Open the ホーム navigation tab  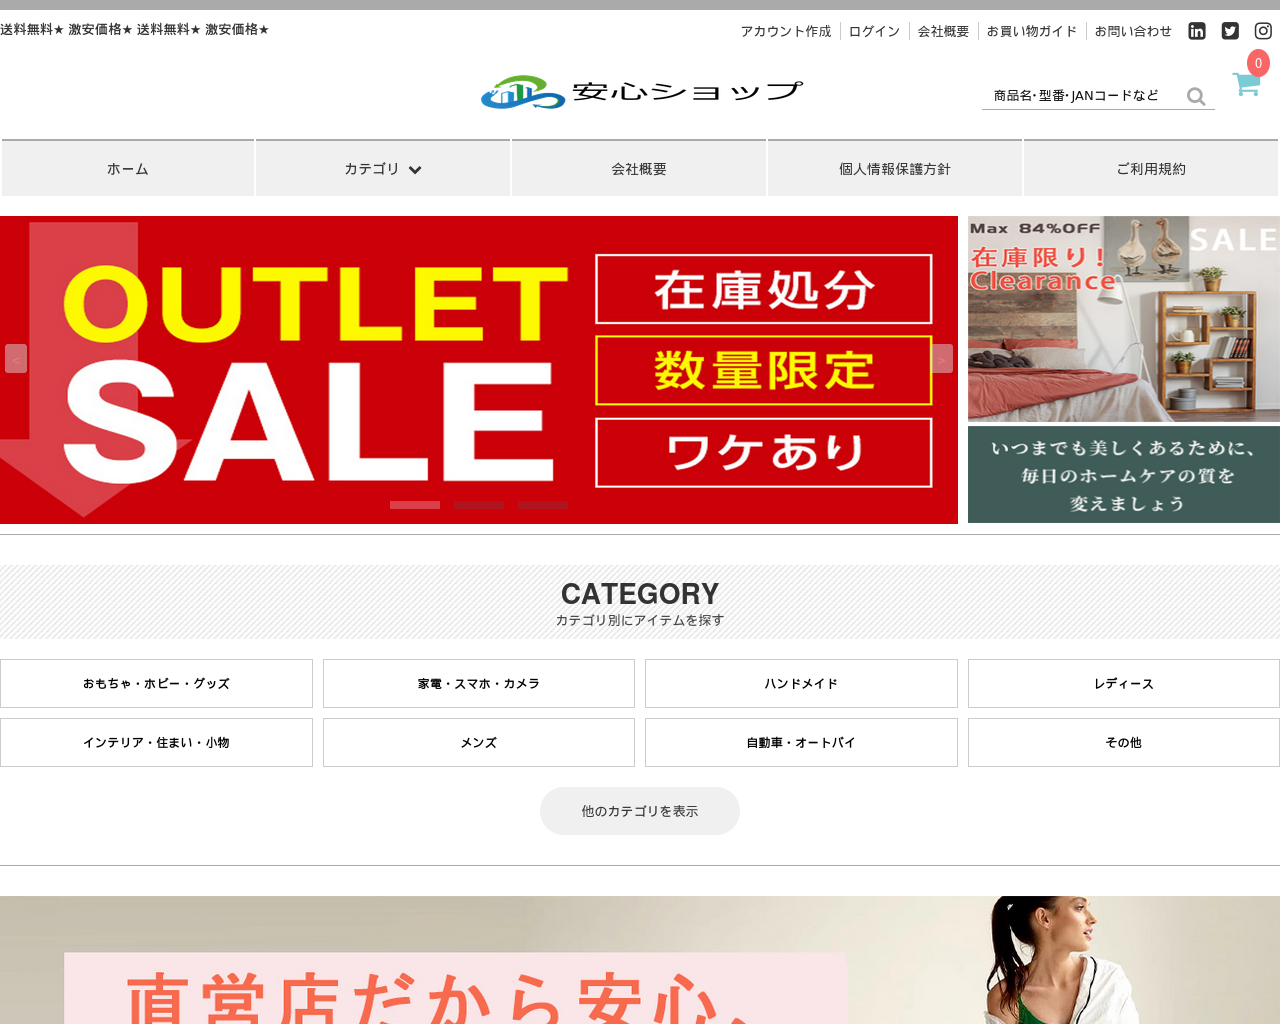128,169
